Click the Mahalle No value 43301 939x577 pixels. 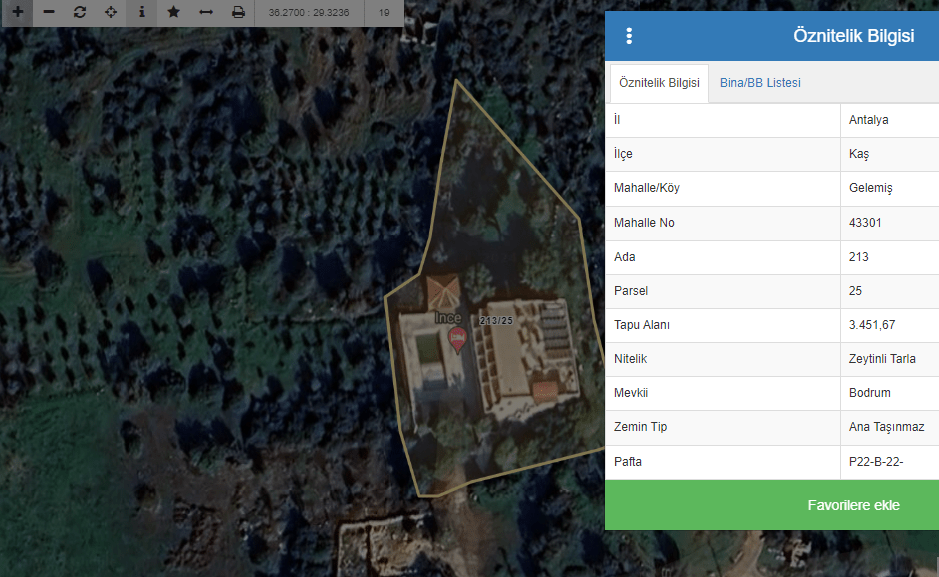click(865, 223)
